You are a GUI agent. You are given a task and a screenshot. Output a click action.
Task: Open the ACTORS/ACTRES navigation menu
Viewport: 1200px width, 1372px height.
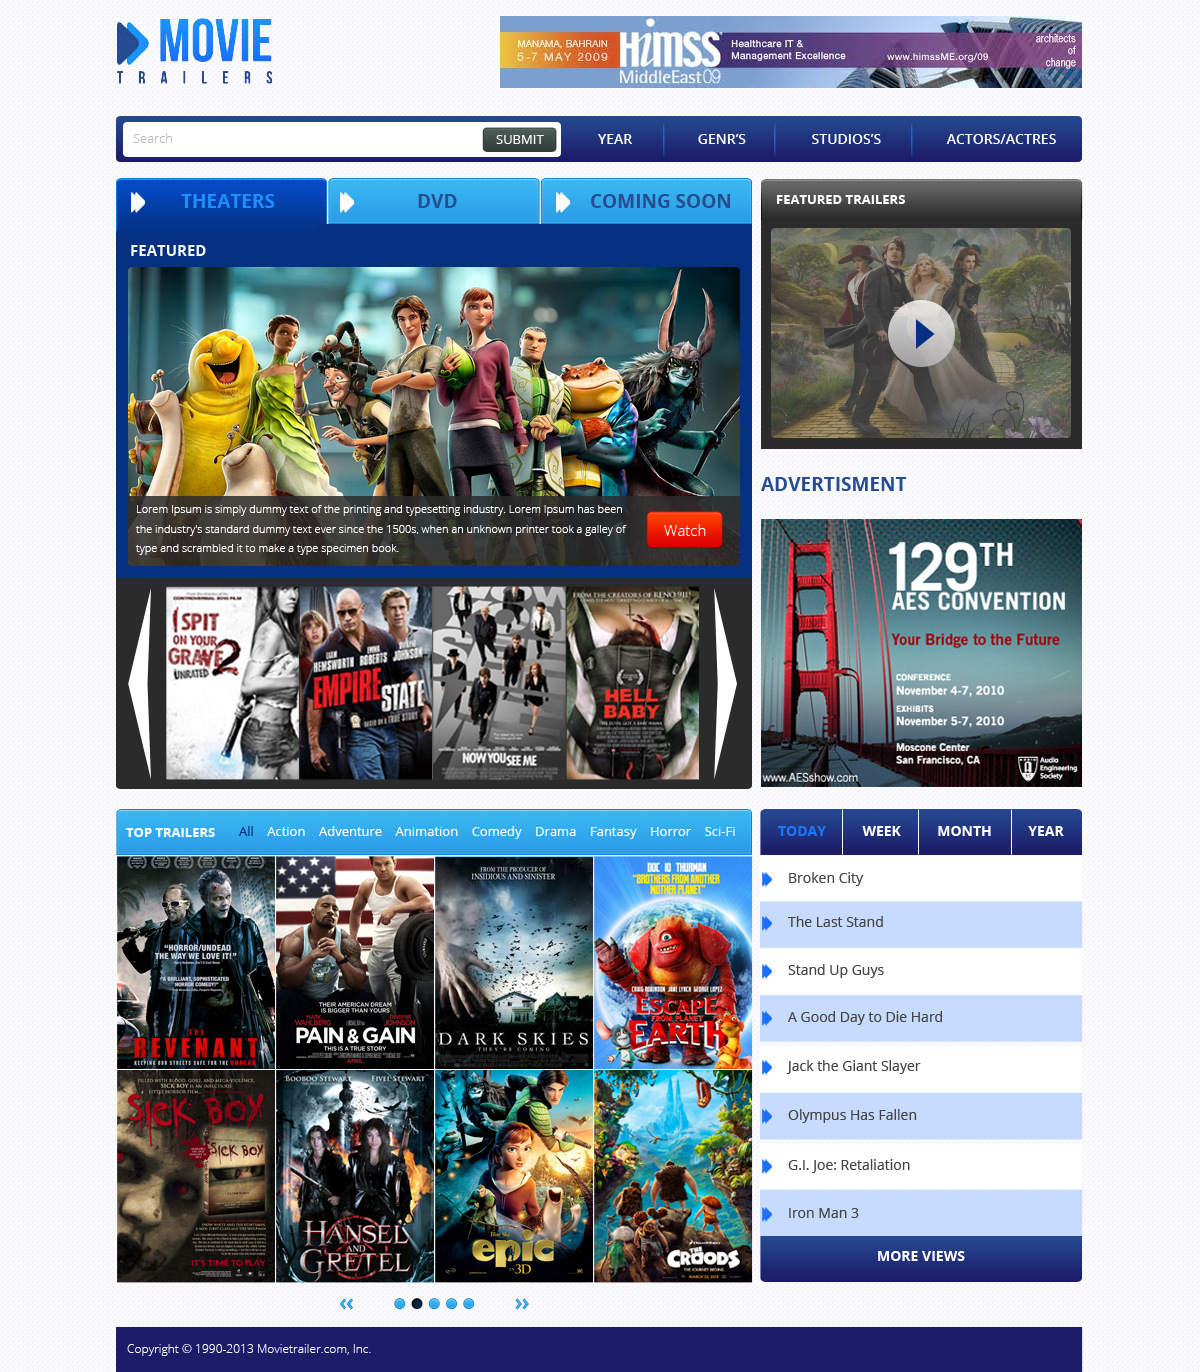click(x=1001, y=139)
